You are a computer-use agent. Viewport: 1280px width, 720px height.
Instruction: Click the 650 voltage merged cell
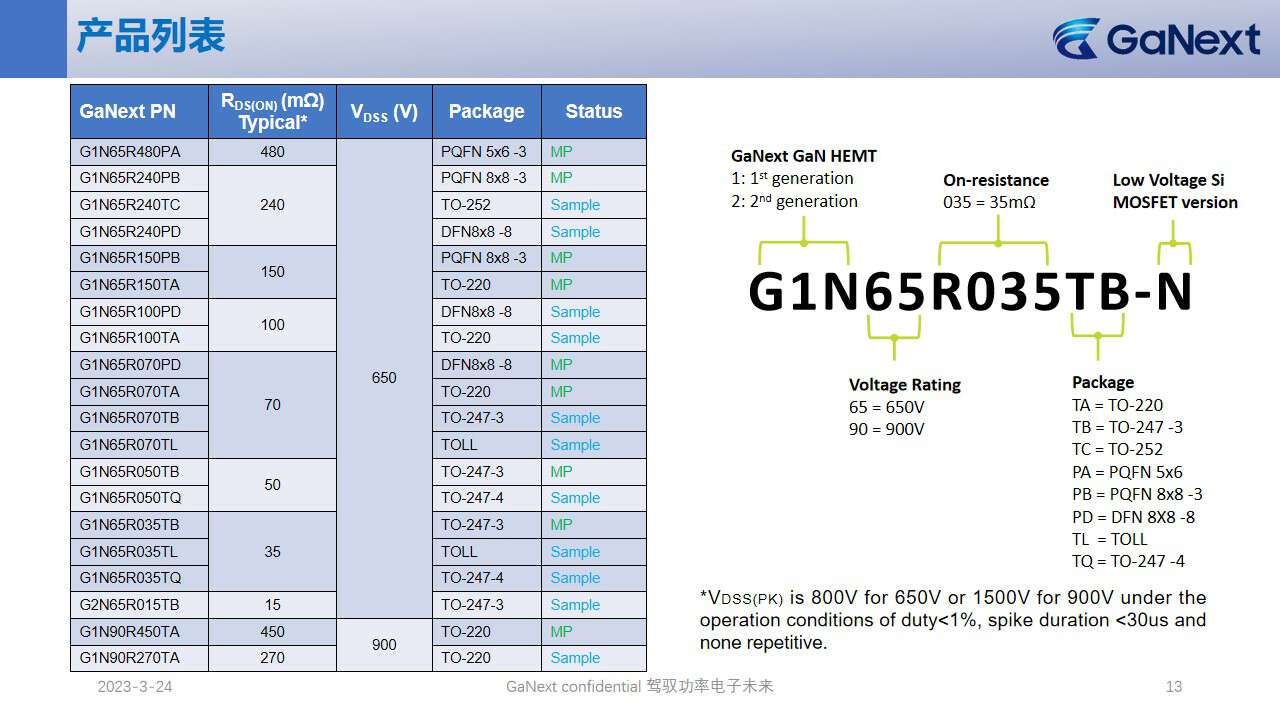[x=384, y=378]
